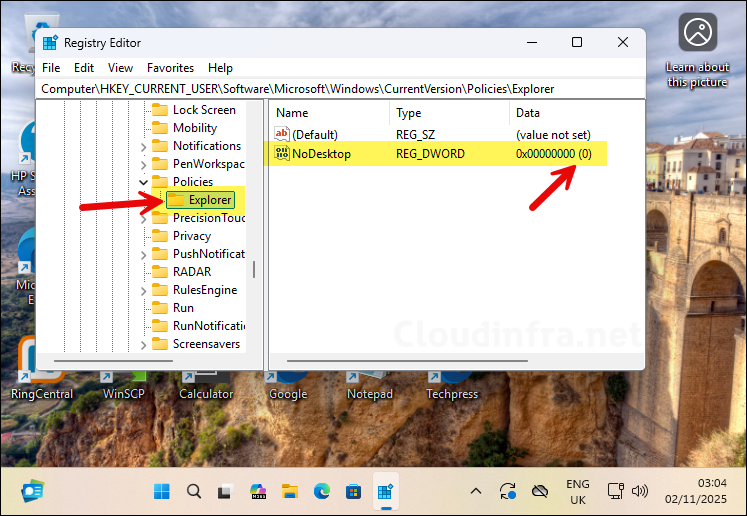Click the Run folder icon

pos(160,308)
